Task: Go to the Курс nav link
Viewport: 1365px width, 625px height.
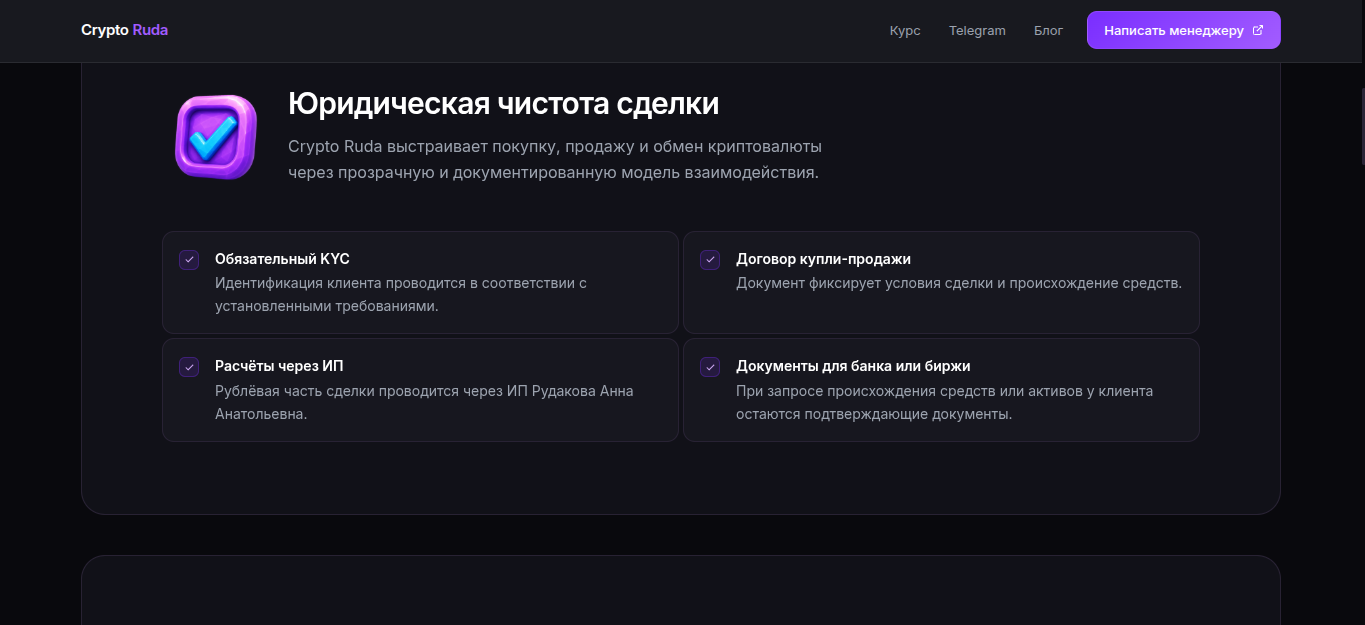Action: pyautogui.click(x=905, y=31)
